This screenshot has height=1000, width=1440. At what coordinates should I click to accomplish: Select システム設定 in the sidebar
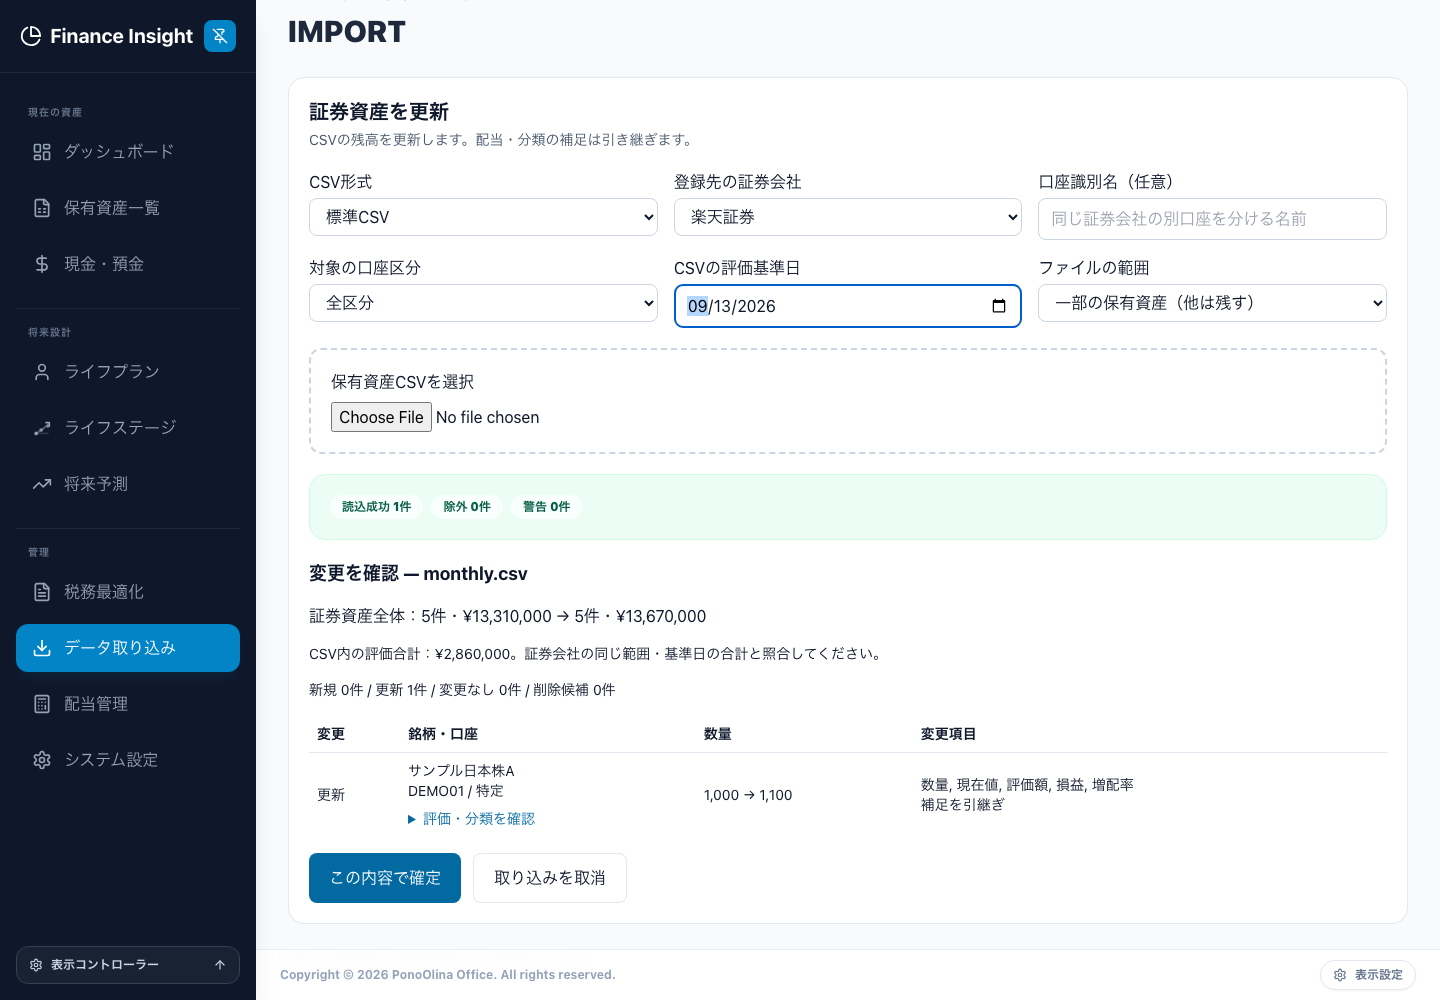pos(128,760)
